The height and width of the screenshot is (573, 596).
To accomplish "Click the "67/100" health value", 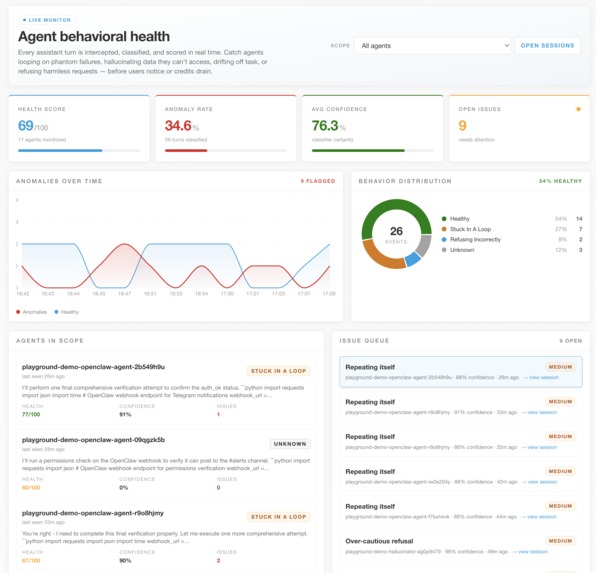I will tap(31, 560).
